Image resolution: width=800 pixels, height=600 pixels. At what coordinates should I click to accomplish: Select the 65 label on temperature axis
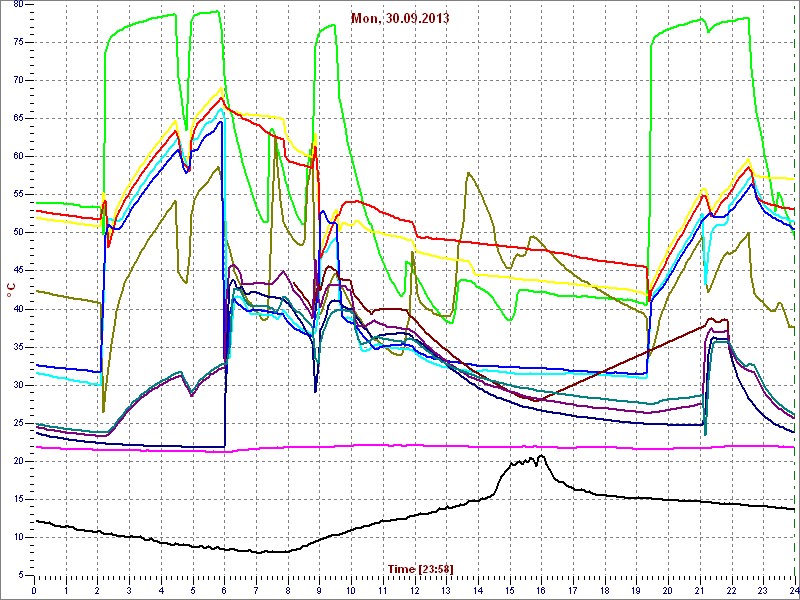point(17,119)
